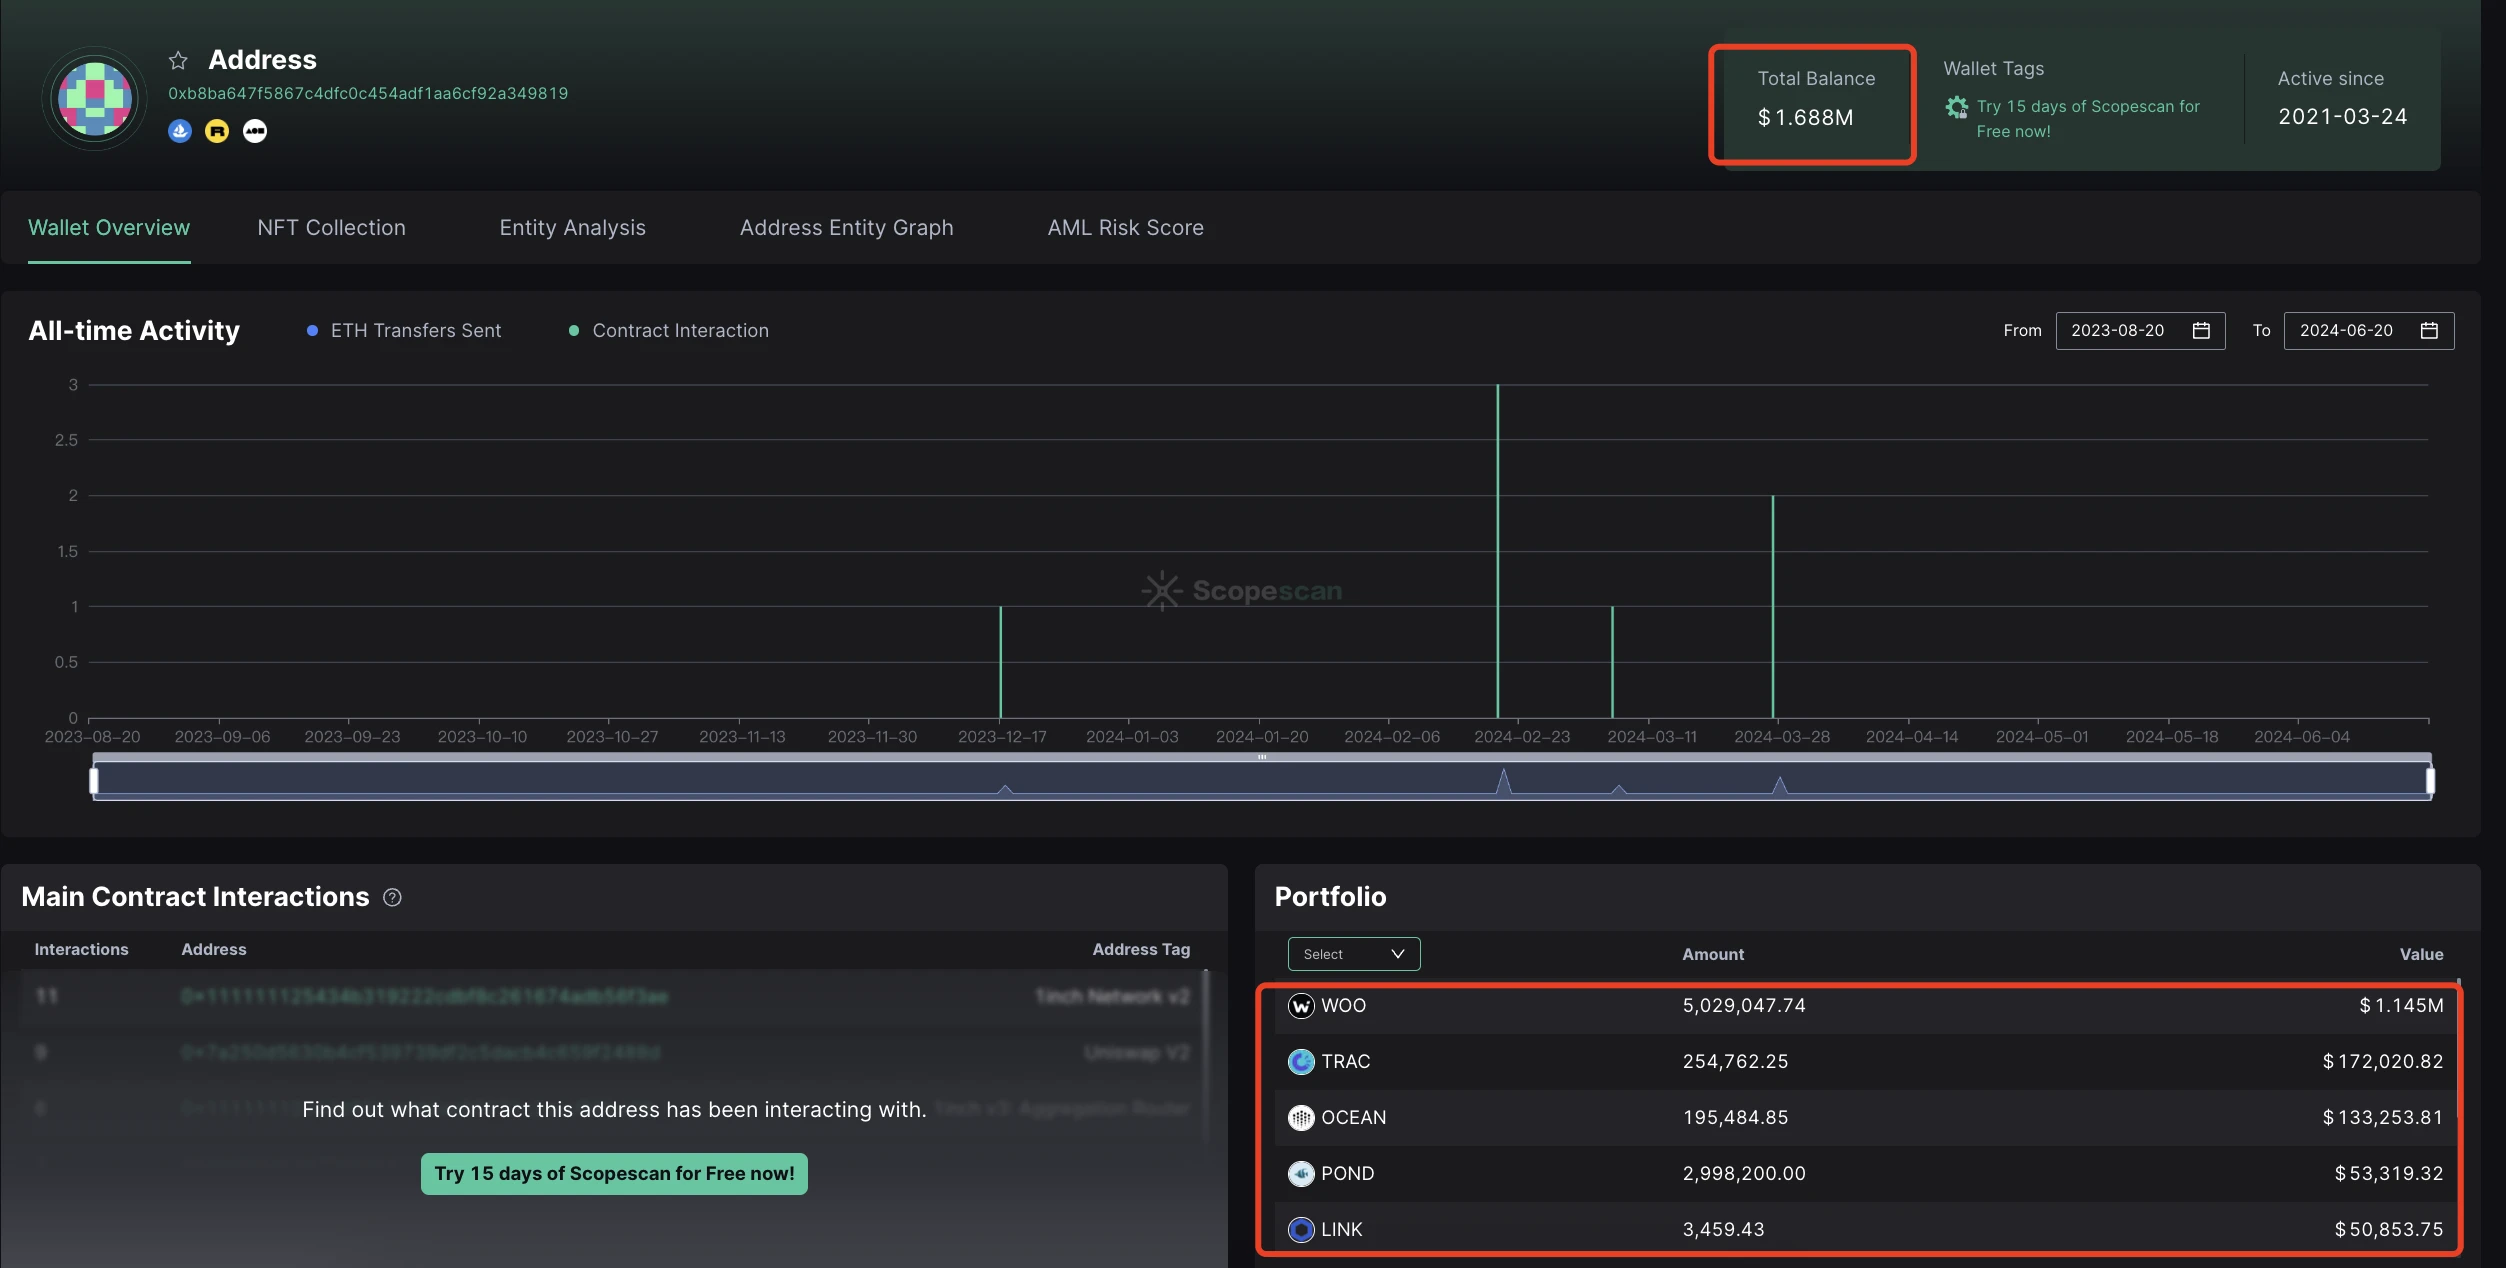Click the wallet address hash link
Image resolution: width=2506 pixels, height=1268 pixels.
[x=368, y=94]
